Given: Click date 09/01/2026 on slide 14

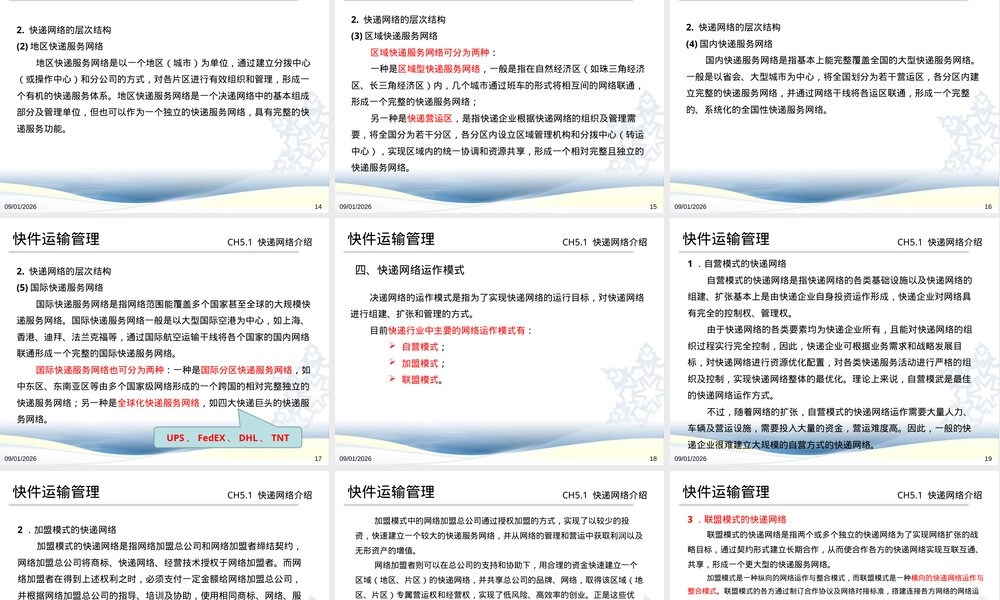Looking at the screenshot, I should 20,207.
